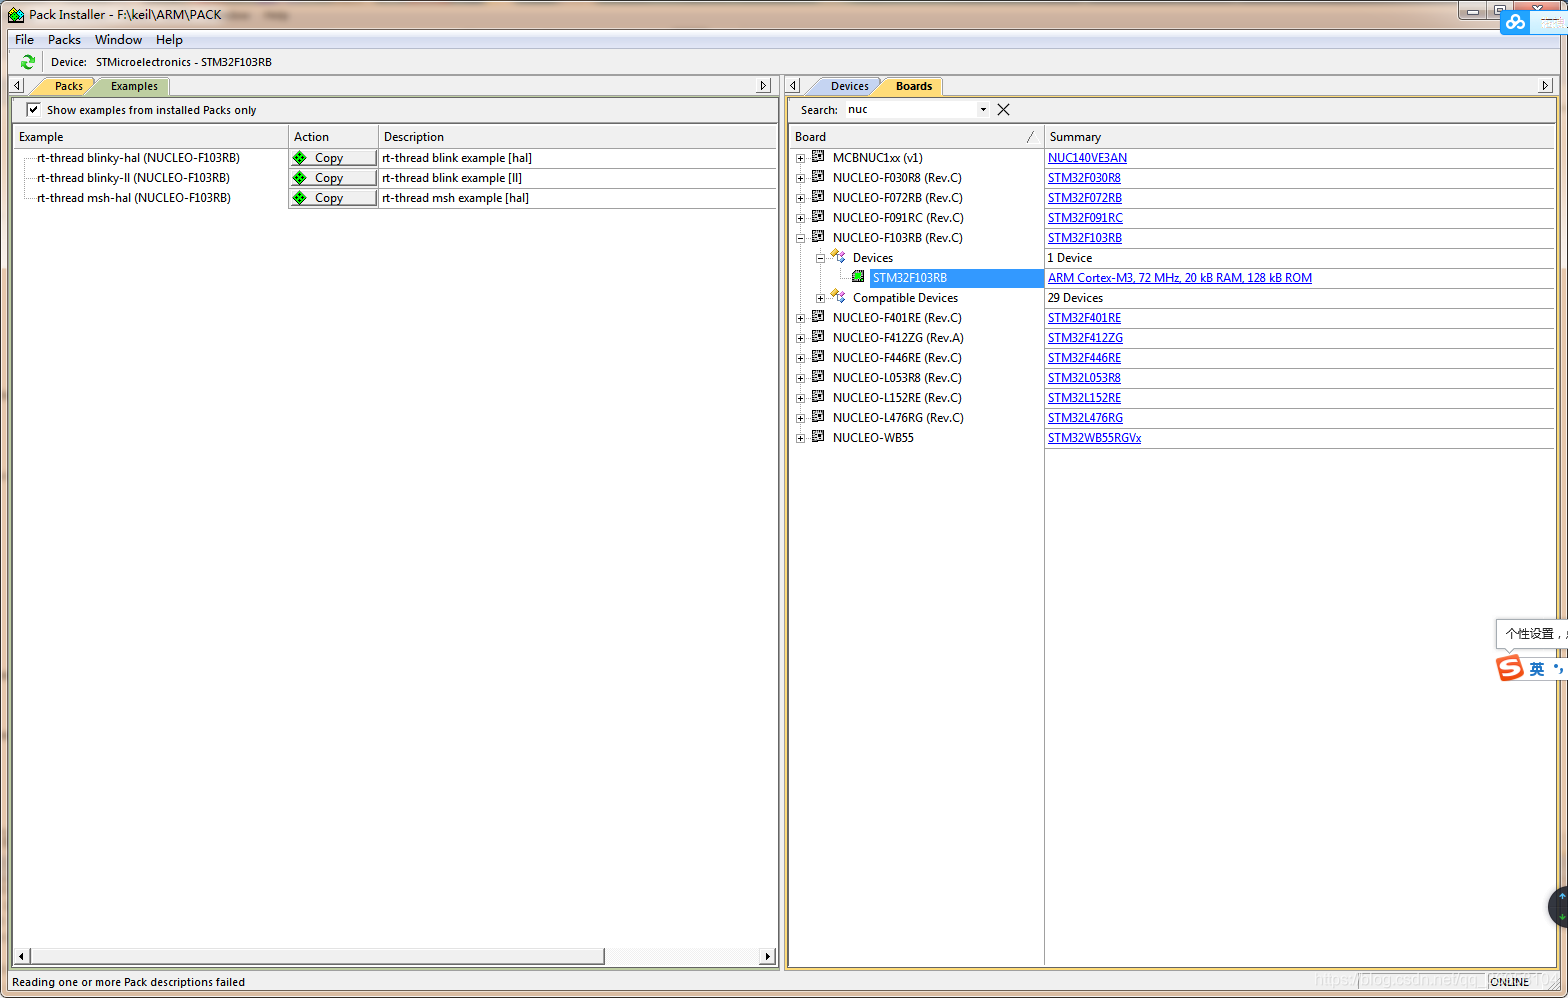Click the Search input field containing 'nuc'
Screen dimensions: 1568x998
910,110
